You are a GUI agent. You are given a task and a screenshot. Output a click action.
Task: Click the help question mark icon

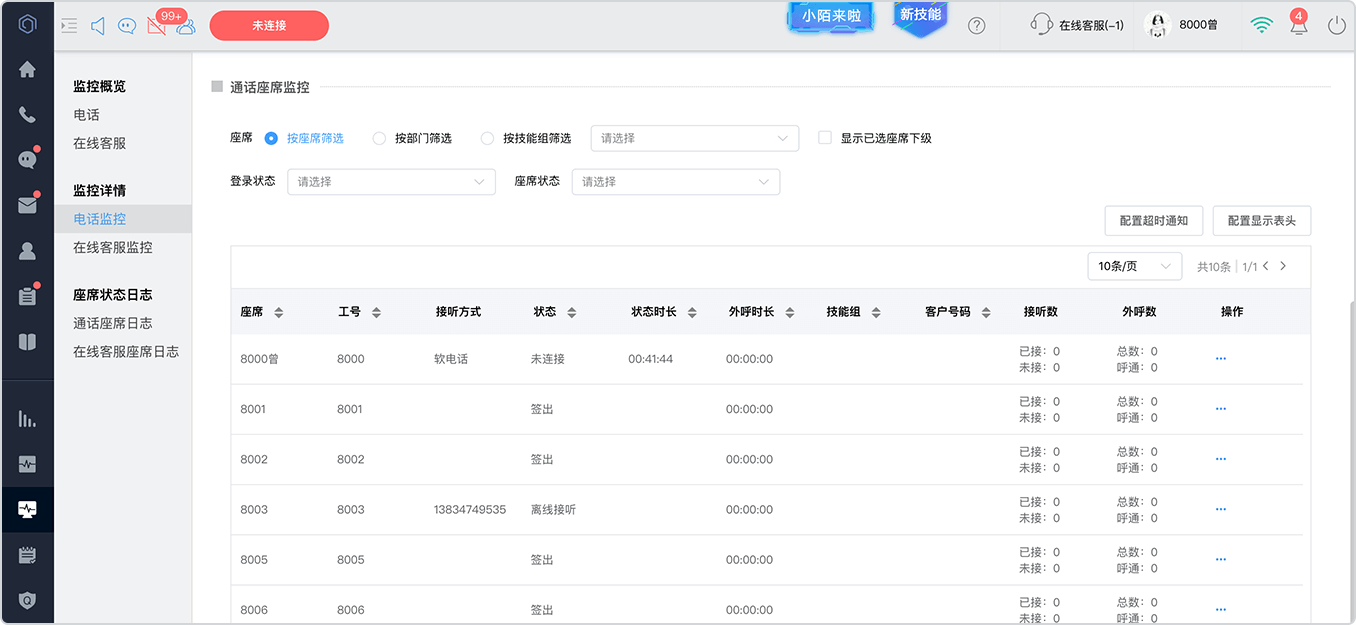click(x=977, y=26)
